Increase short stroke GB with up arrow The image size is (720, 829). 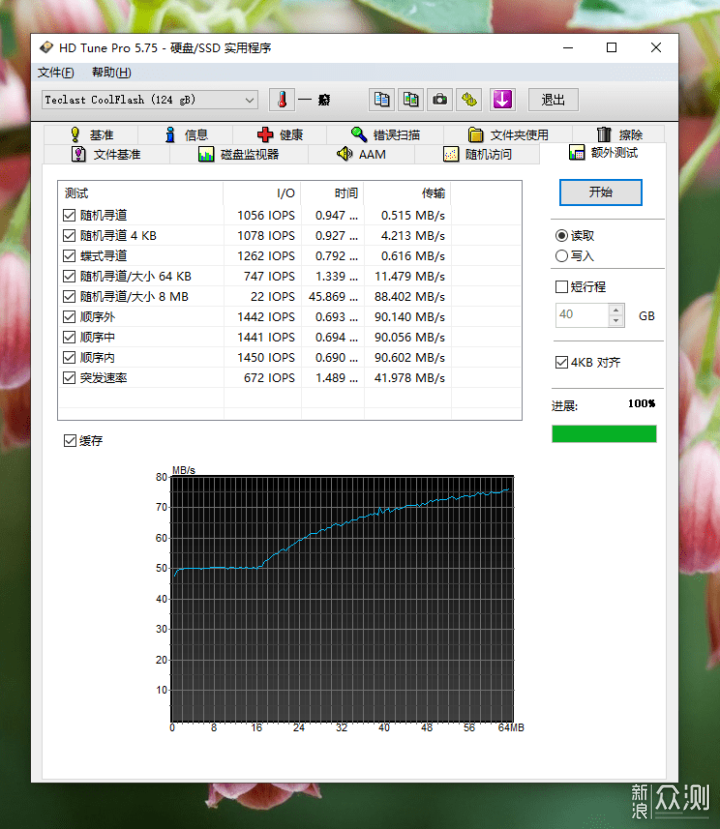point(616,310)
